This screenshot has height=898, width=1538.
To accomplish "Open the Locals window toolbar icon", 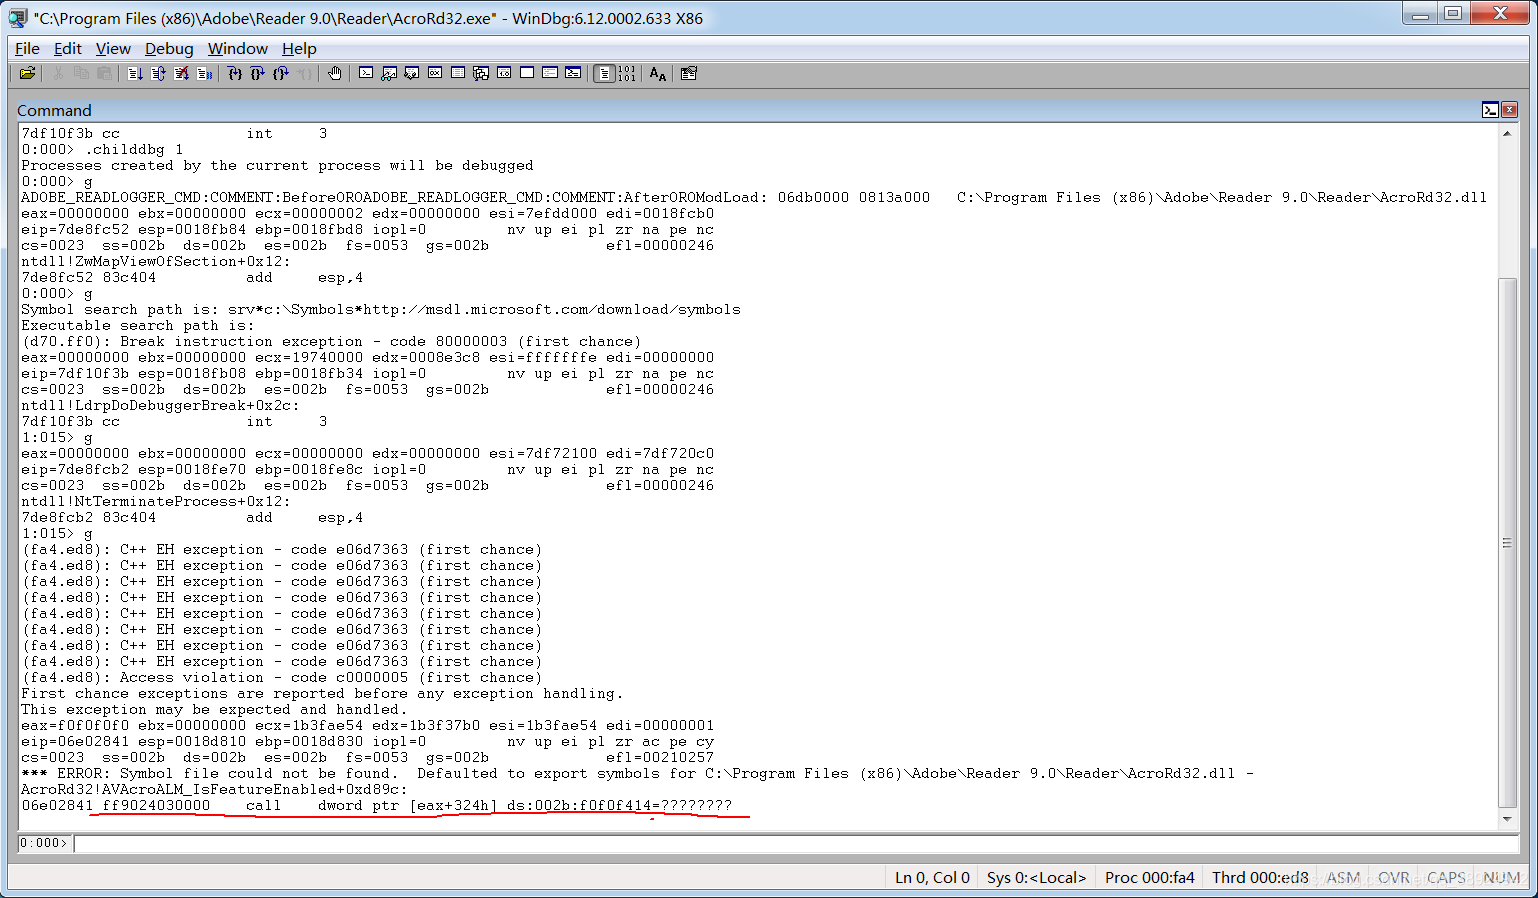I will [412, 73].
